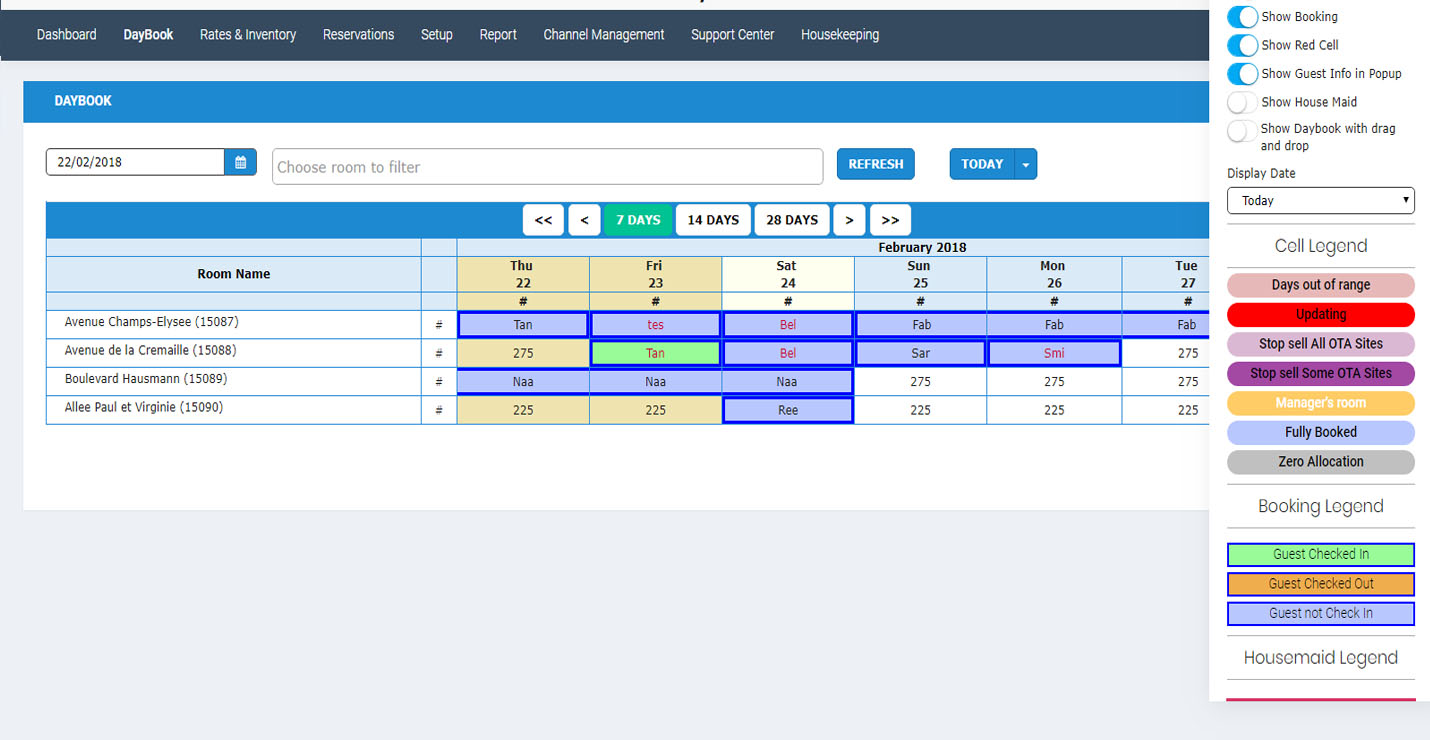Turn off Show Red Cell switch
This screenshot has height=740, width=1430.
(1242, 45)
